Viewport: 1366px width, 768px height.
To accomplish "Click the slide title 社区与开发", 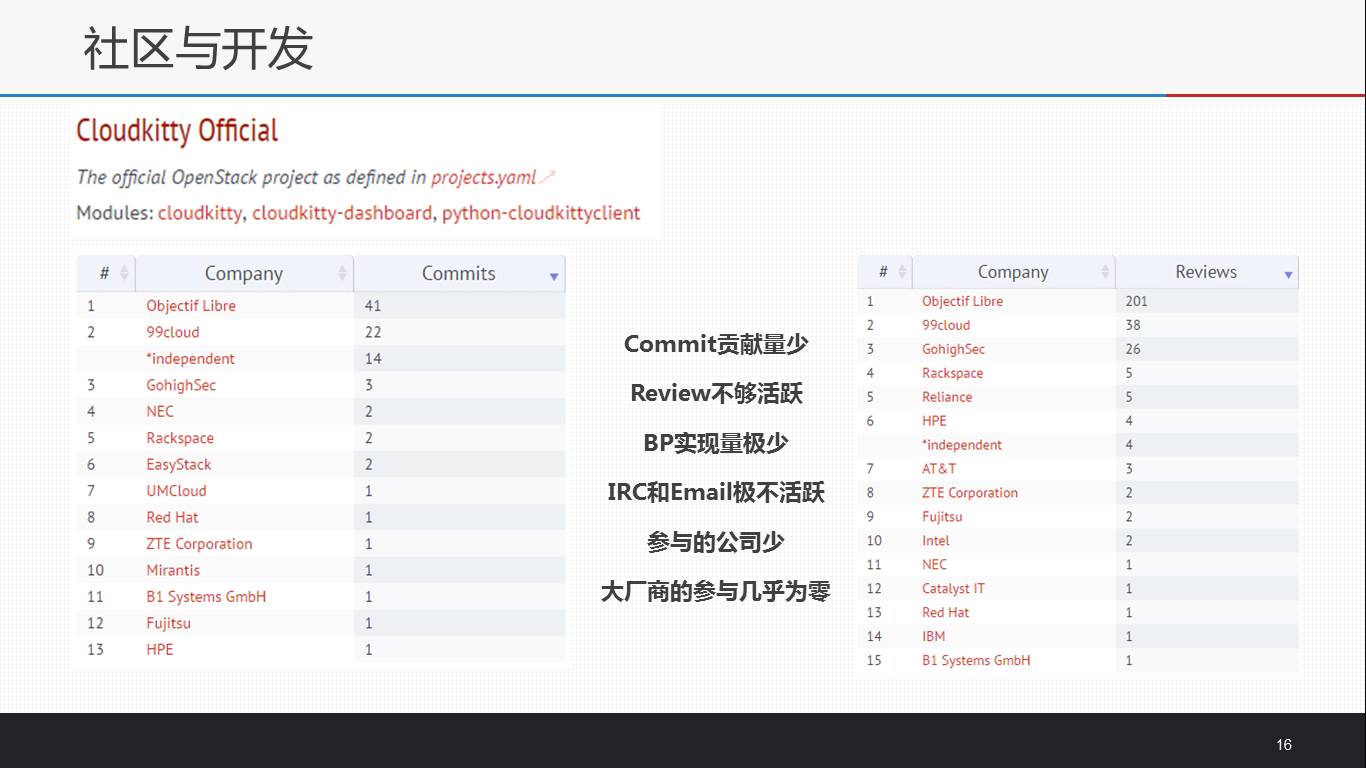I will pyautogui.click(x=198, y=48).
